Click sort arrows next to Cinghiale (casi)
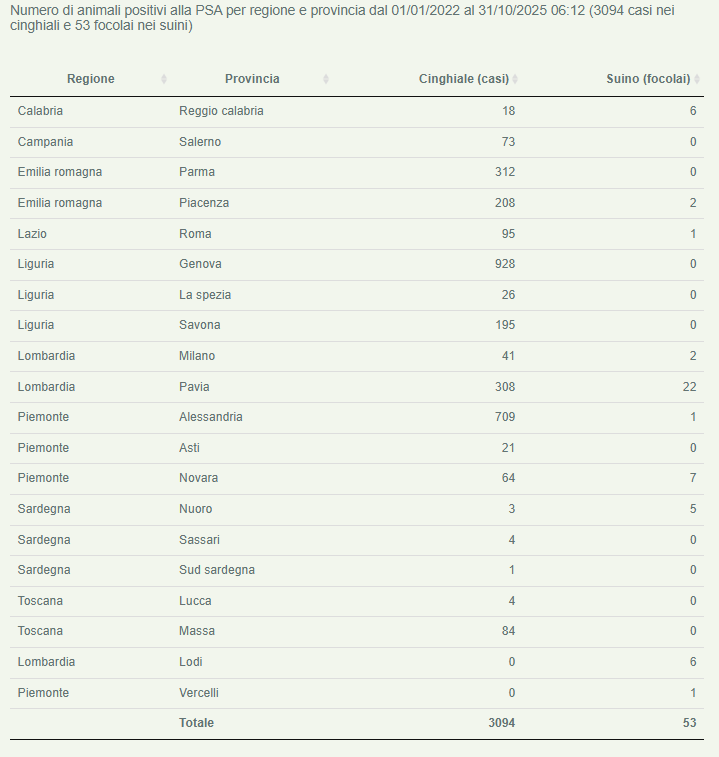The width and height of the screenshot is (719, 757). 515,79
